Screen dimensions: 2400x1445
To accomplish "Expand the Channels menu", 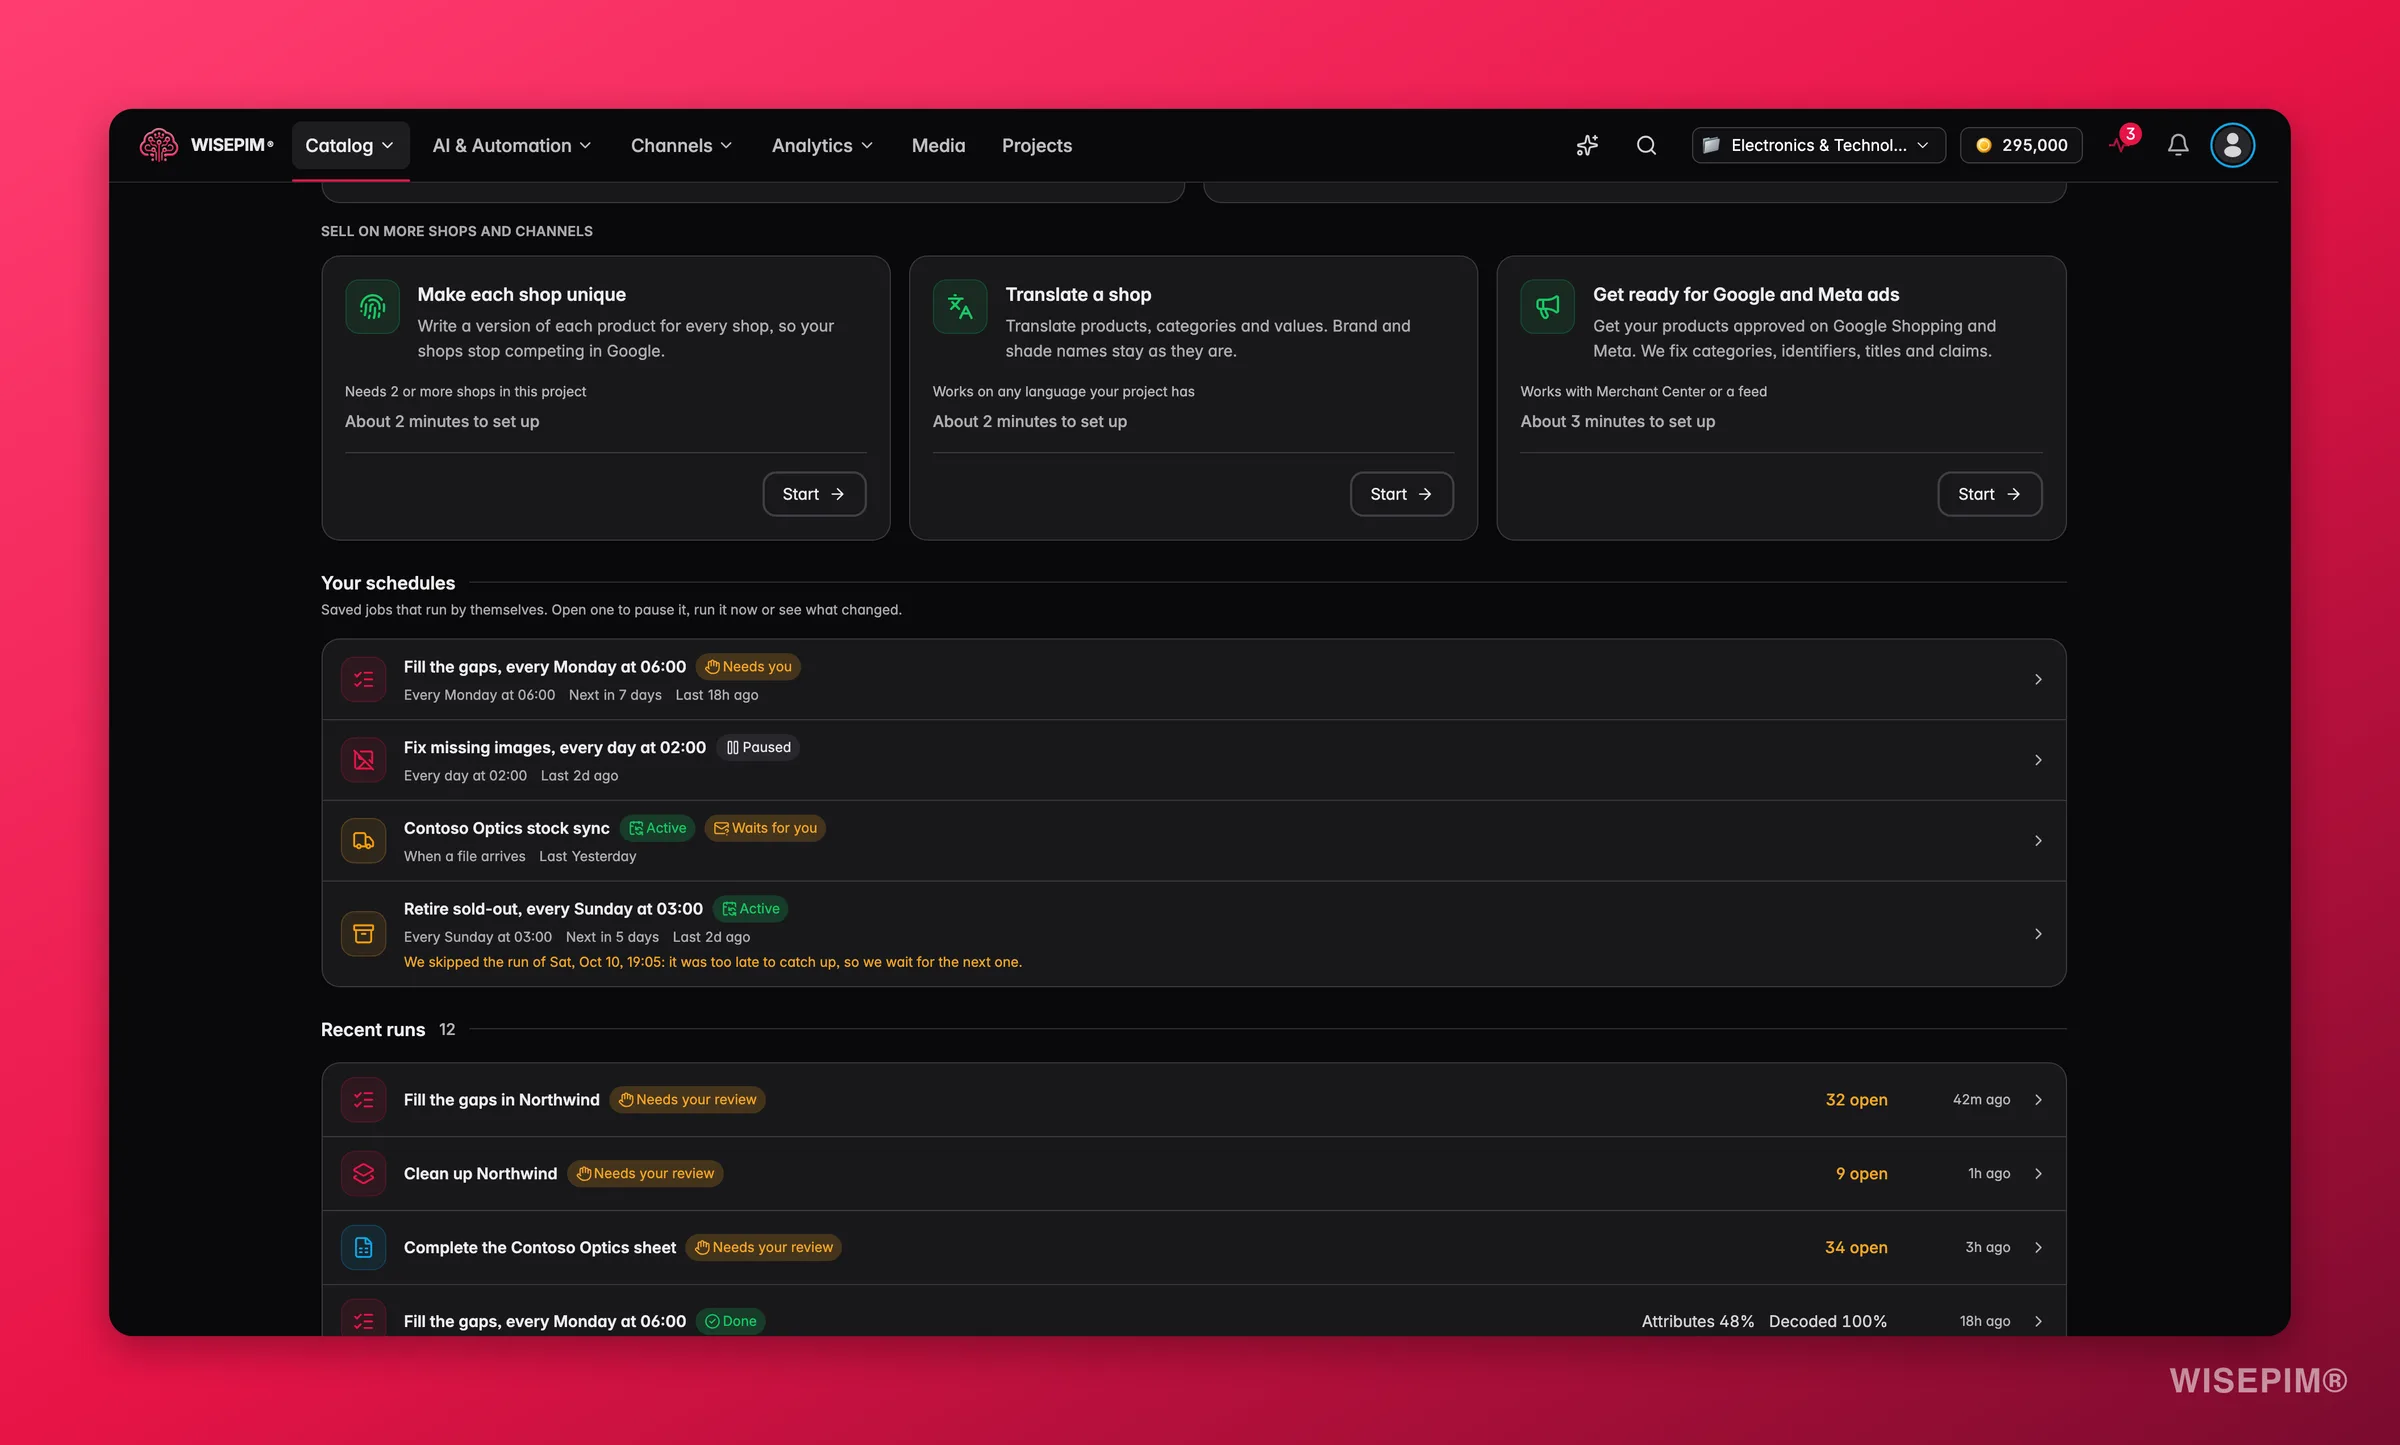I will pos(681,145).
